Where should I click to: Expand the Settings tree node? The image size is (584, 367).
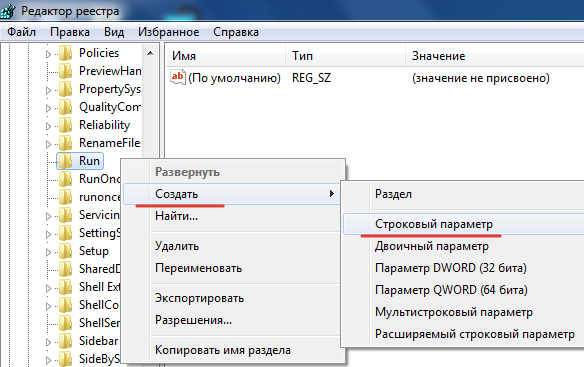pyautogui.click(x=48, y=234)
